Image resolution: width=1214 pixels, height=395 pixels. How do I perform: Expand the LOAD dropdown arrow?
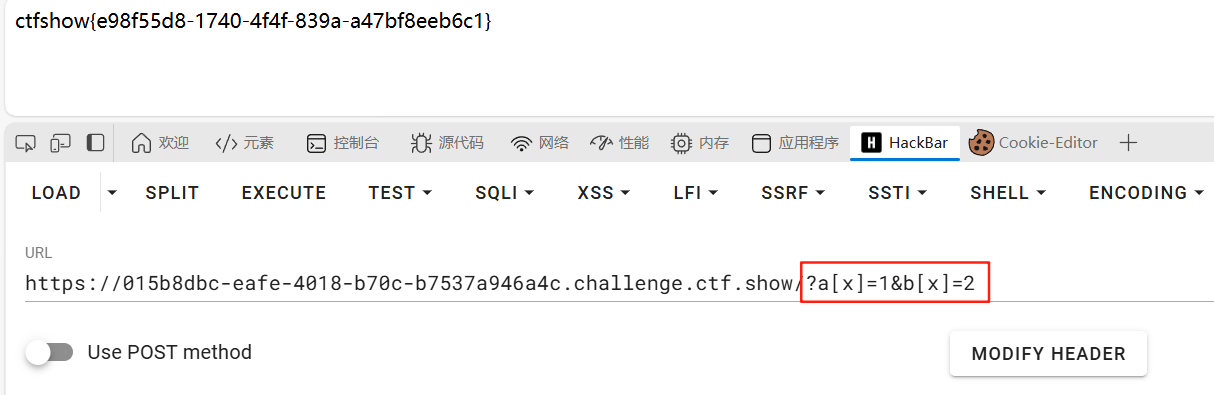[x=112, y=192]
